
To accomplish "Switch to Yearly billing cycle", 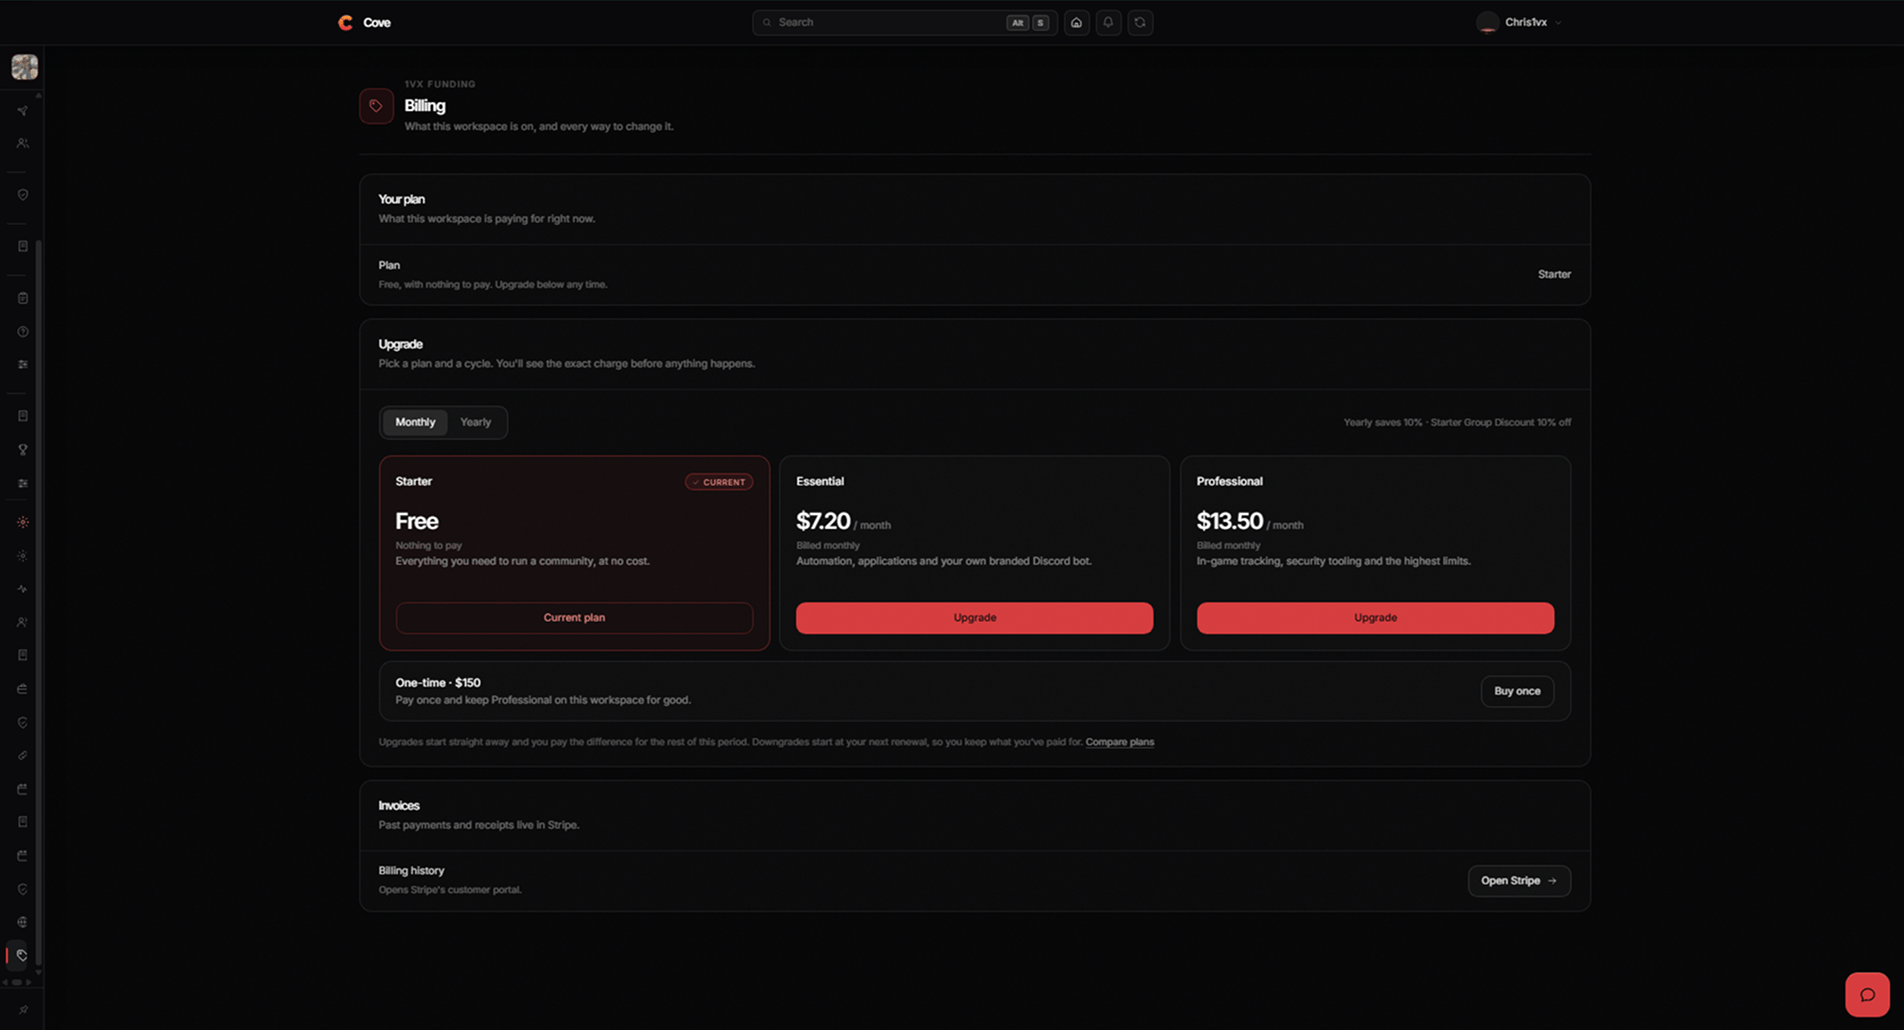I will point(475,422).
